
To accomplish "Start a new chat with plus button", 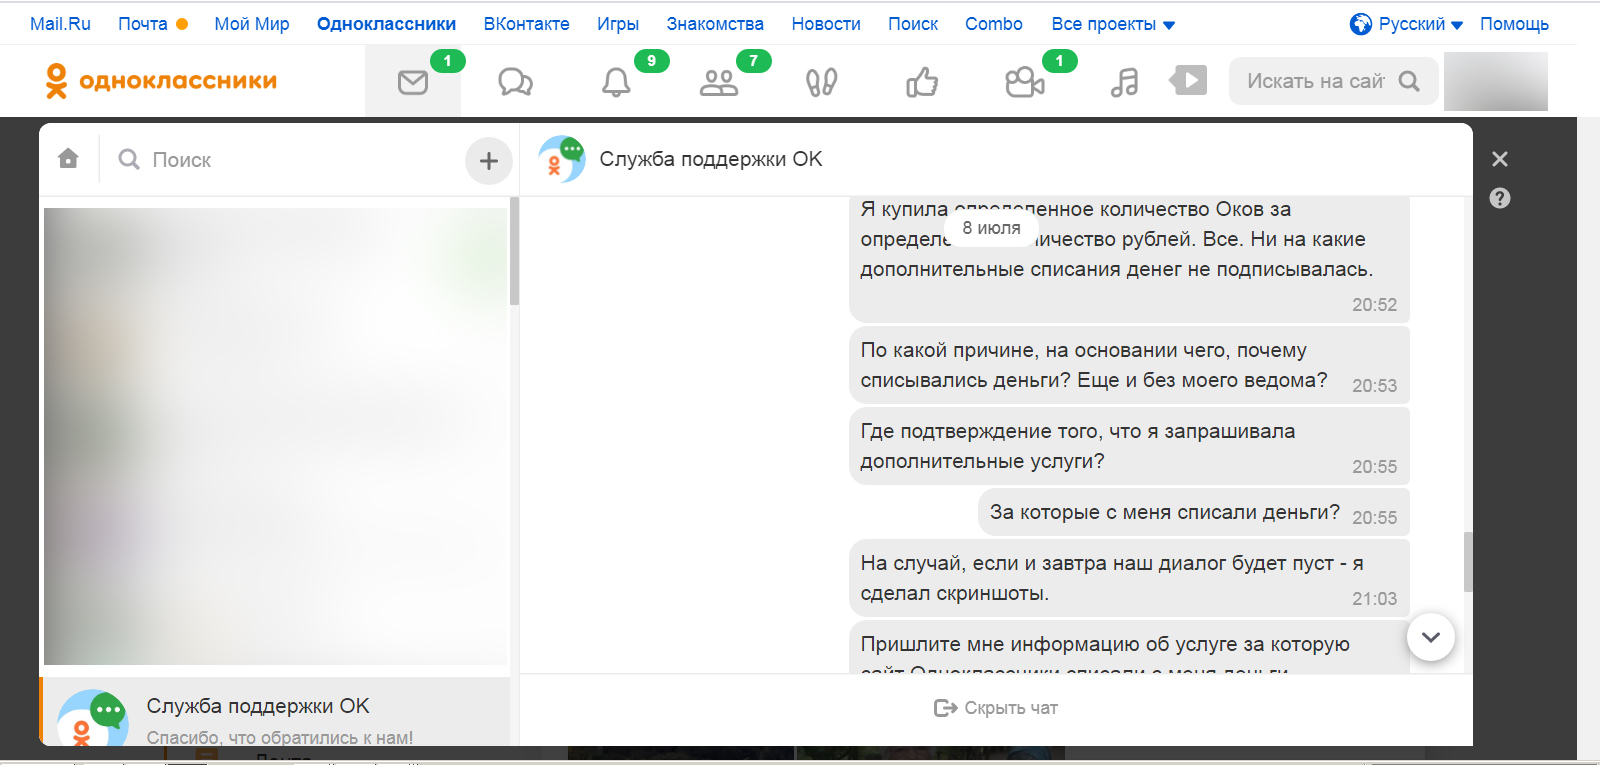I will 489,160.
